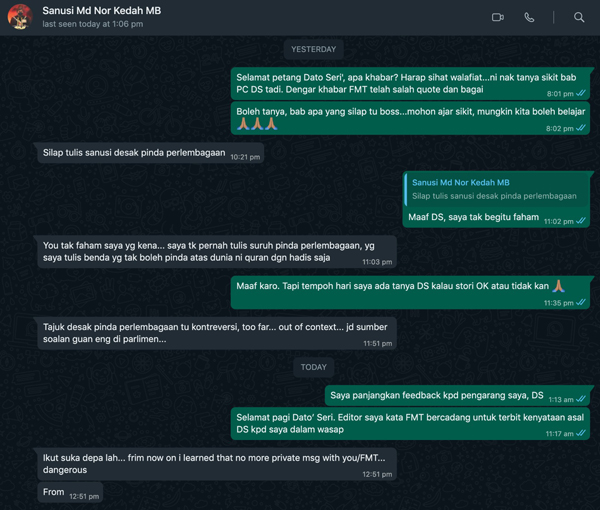Click Sanusi Md Nor Kedah MB profile picture
Image resolution: width=600 pixels, height=510 pixels.
click(x=20, y=17)
